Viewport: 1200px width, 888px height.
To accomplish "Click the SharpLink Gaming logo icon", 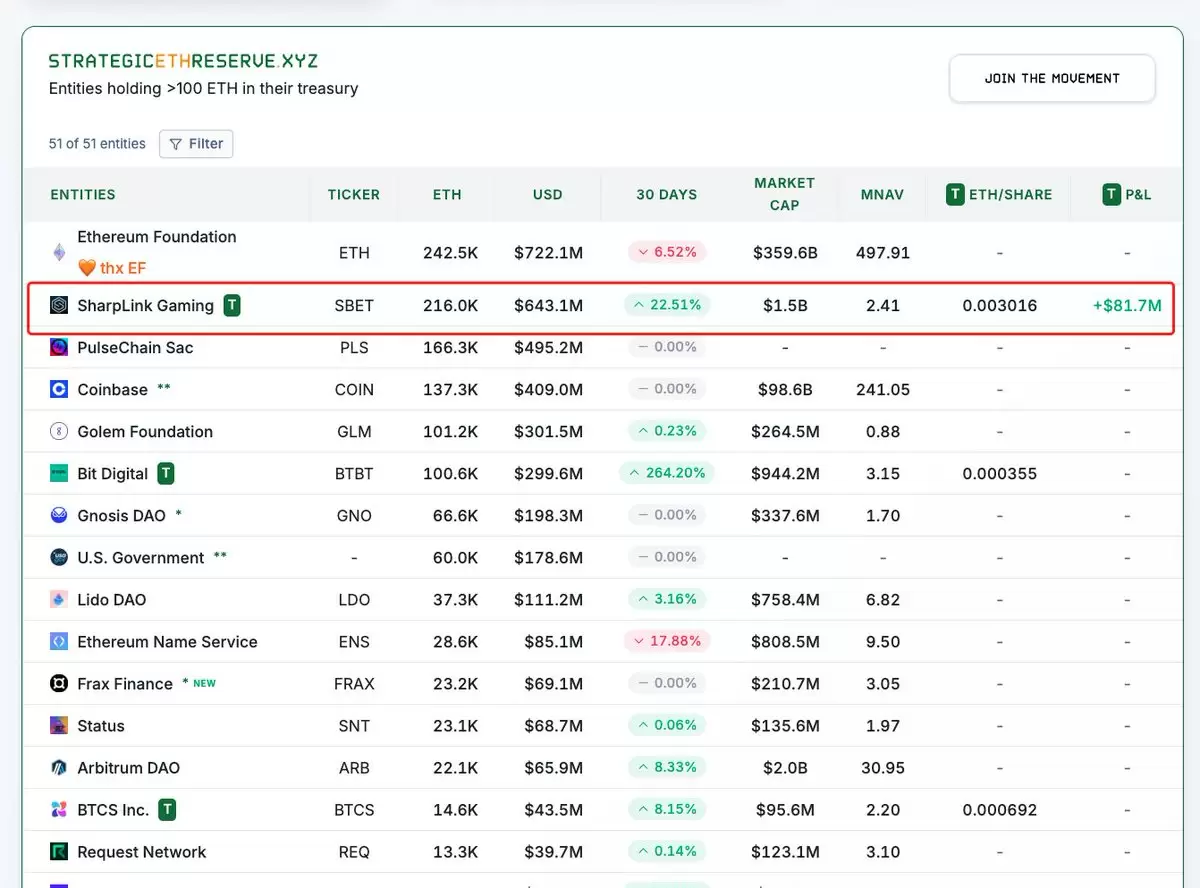I will point(59,305).
